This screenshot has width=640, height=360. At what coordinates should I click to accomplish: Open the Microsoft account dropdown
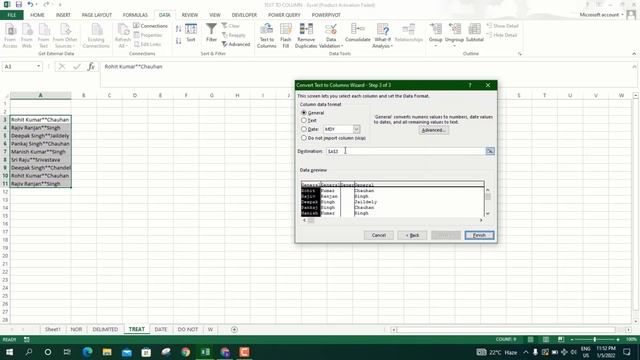[602, 15]
